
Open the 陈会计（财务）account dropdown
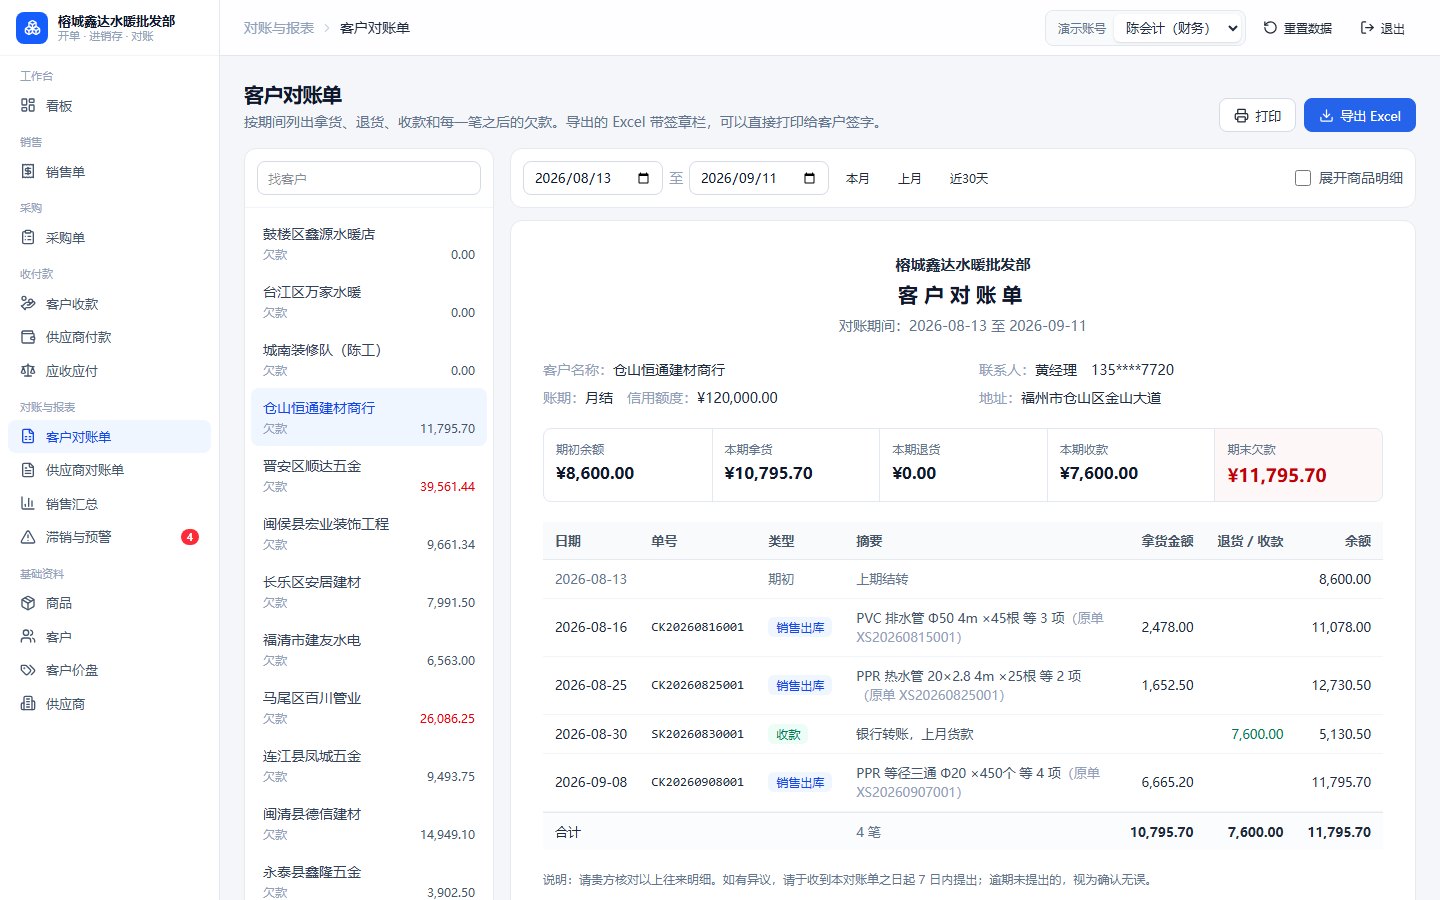coord(1179,28)
